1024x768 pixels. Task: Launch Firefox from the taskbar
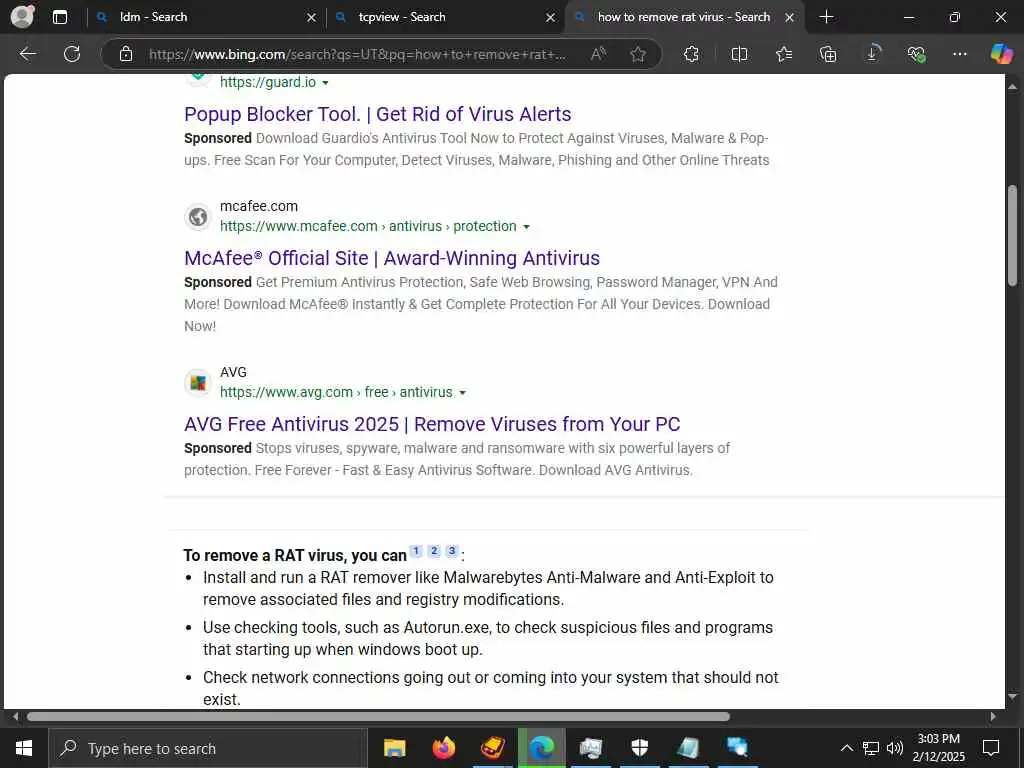coord(443,748)
